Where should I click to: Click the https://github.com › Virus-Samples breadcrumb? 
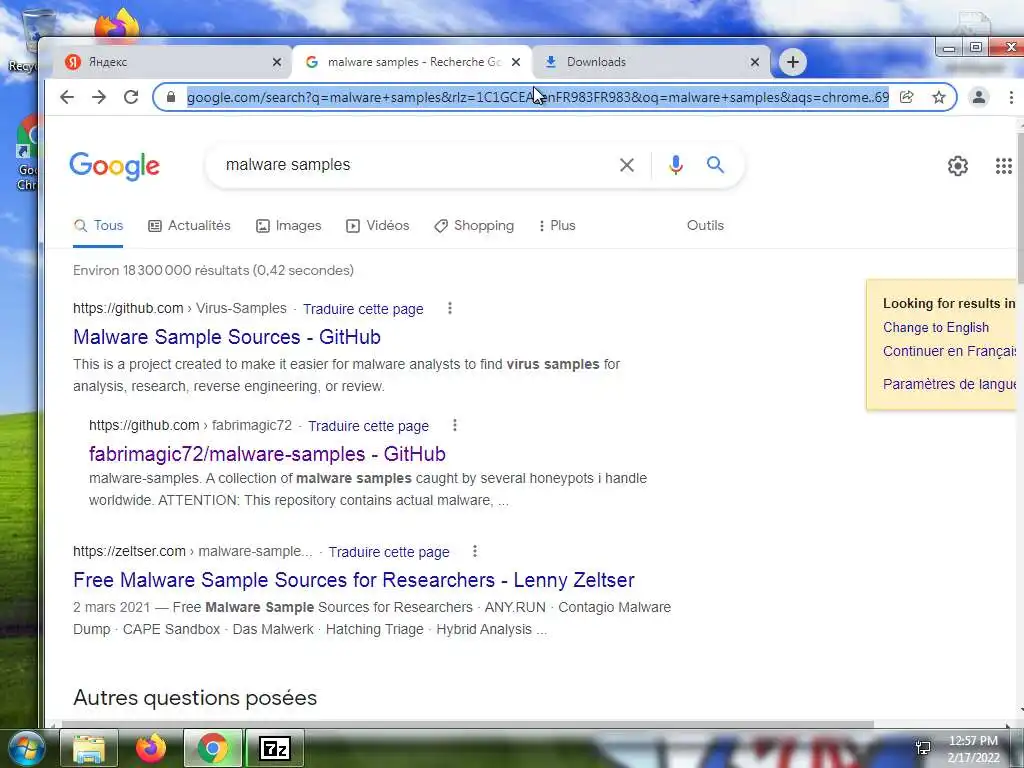pyautogui.click(x=180, y=308)
